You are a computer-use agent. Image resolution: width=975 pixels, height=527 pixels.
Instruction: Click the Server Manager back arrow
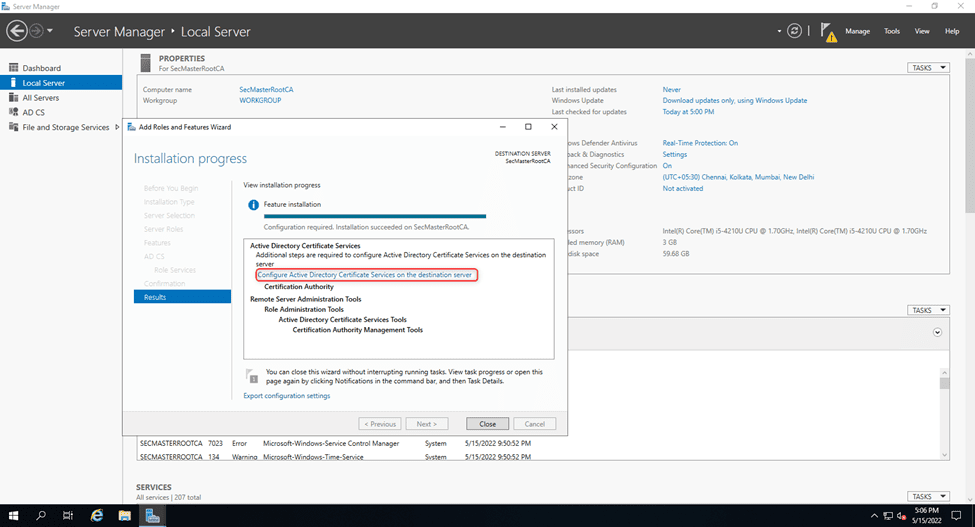(17, 30)
